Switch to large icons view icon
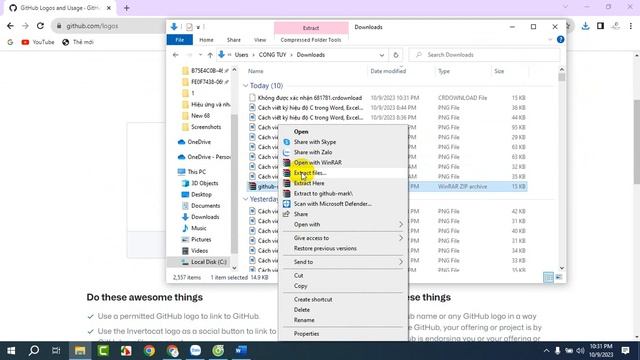 pos(559,278)
